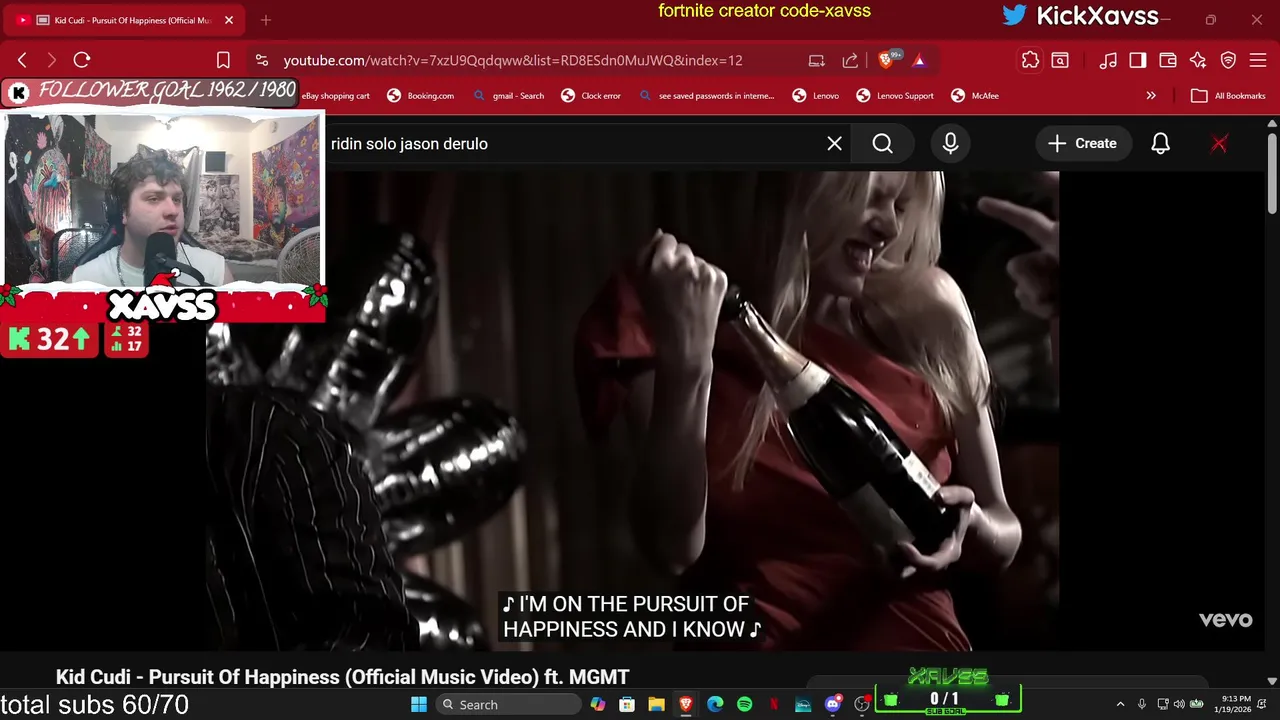Open File Explorer from the taskbar
The width and height of the screenshot is (1280, 720).
coord(656,704)
